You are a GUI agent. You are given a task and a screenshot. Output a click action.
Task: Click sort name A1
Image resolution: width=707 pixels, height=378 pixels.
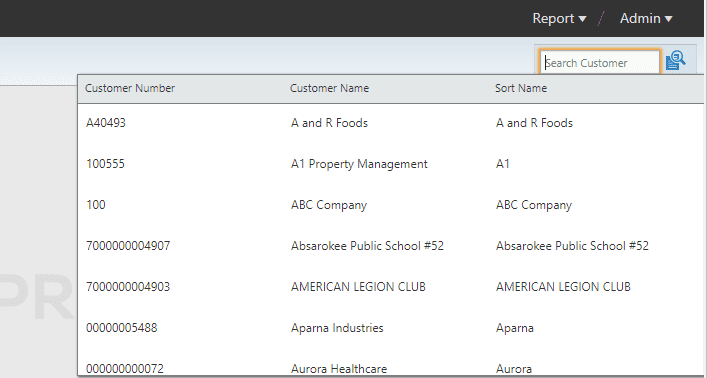[x=503, y=164]
